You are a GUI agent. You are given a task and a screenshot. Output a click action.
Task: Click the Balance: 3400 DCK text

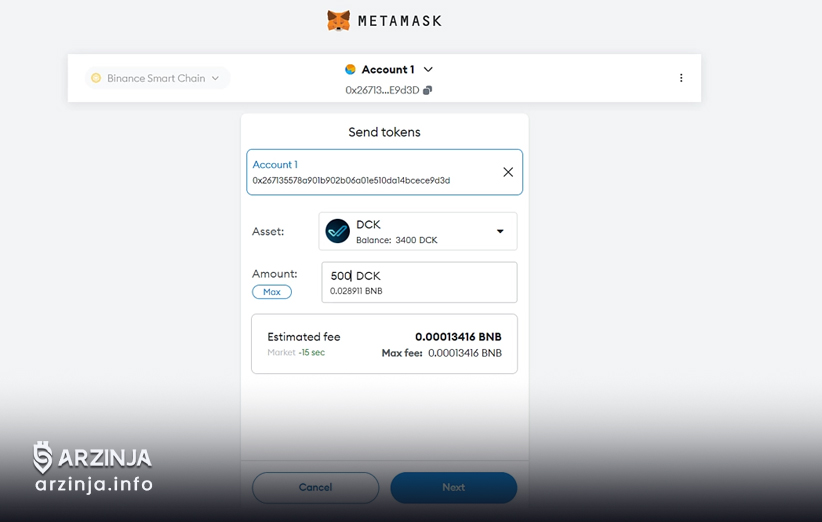(x=396, y=240)
